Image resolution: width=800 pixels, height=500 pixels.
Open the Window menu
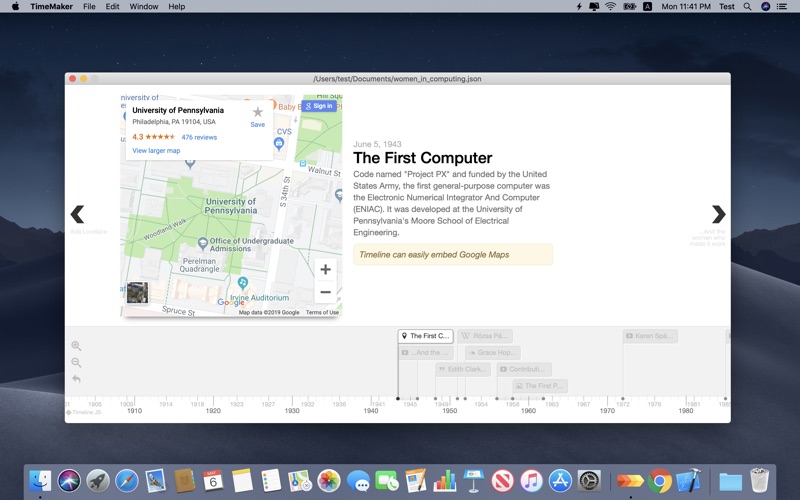143,7
